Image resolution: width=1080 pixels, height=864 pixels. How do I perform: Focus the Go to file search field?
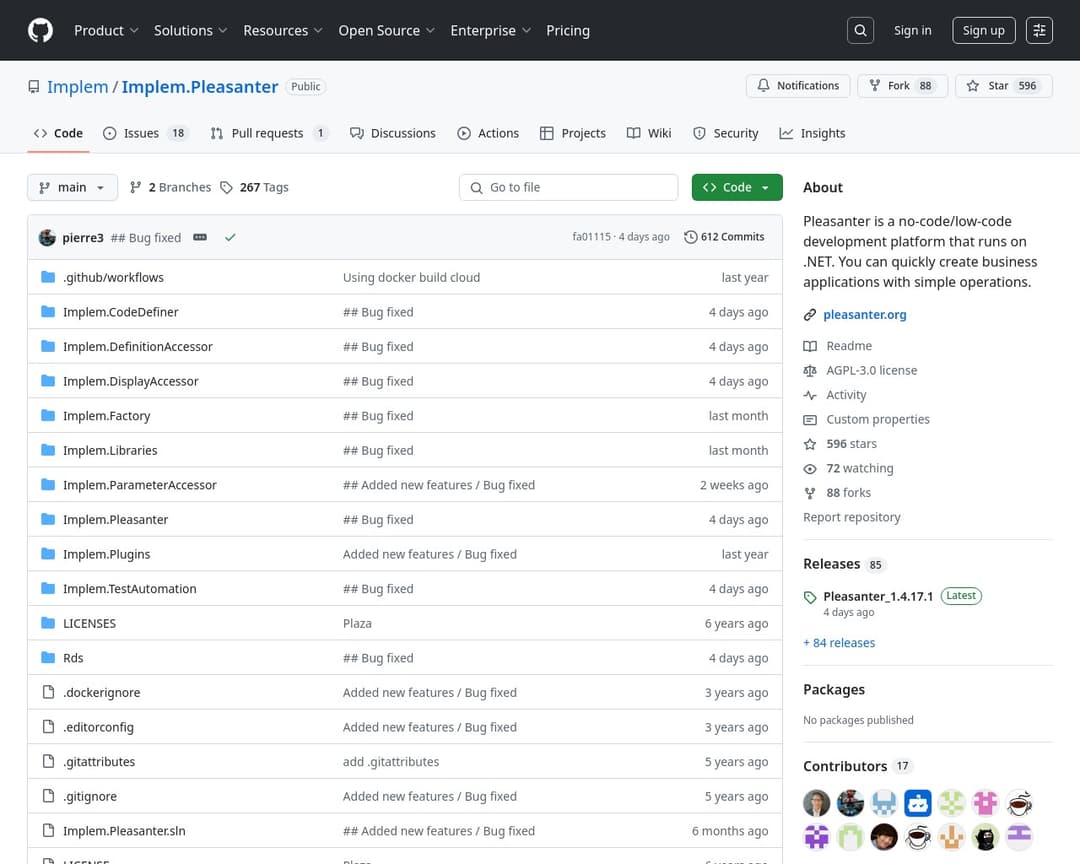pyautogui.click(x=568, y=187)
